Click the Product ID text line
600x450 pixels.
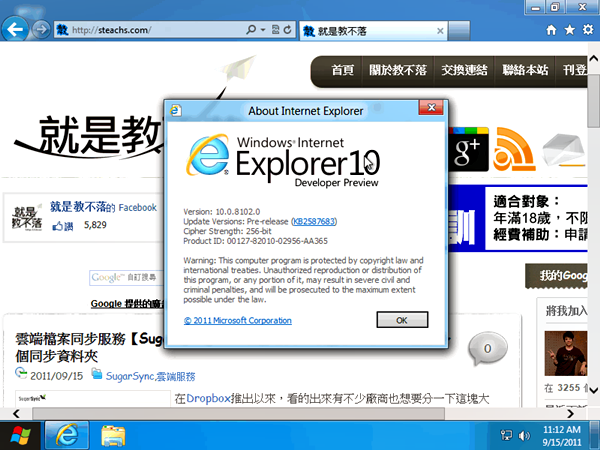(255, 241)
